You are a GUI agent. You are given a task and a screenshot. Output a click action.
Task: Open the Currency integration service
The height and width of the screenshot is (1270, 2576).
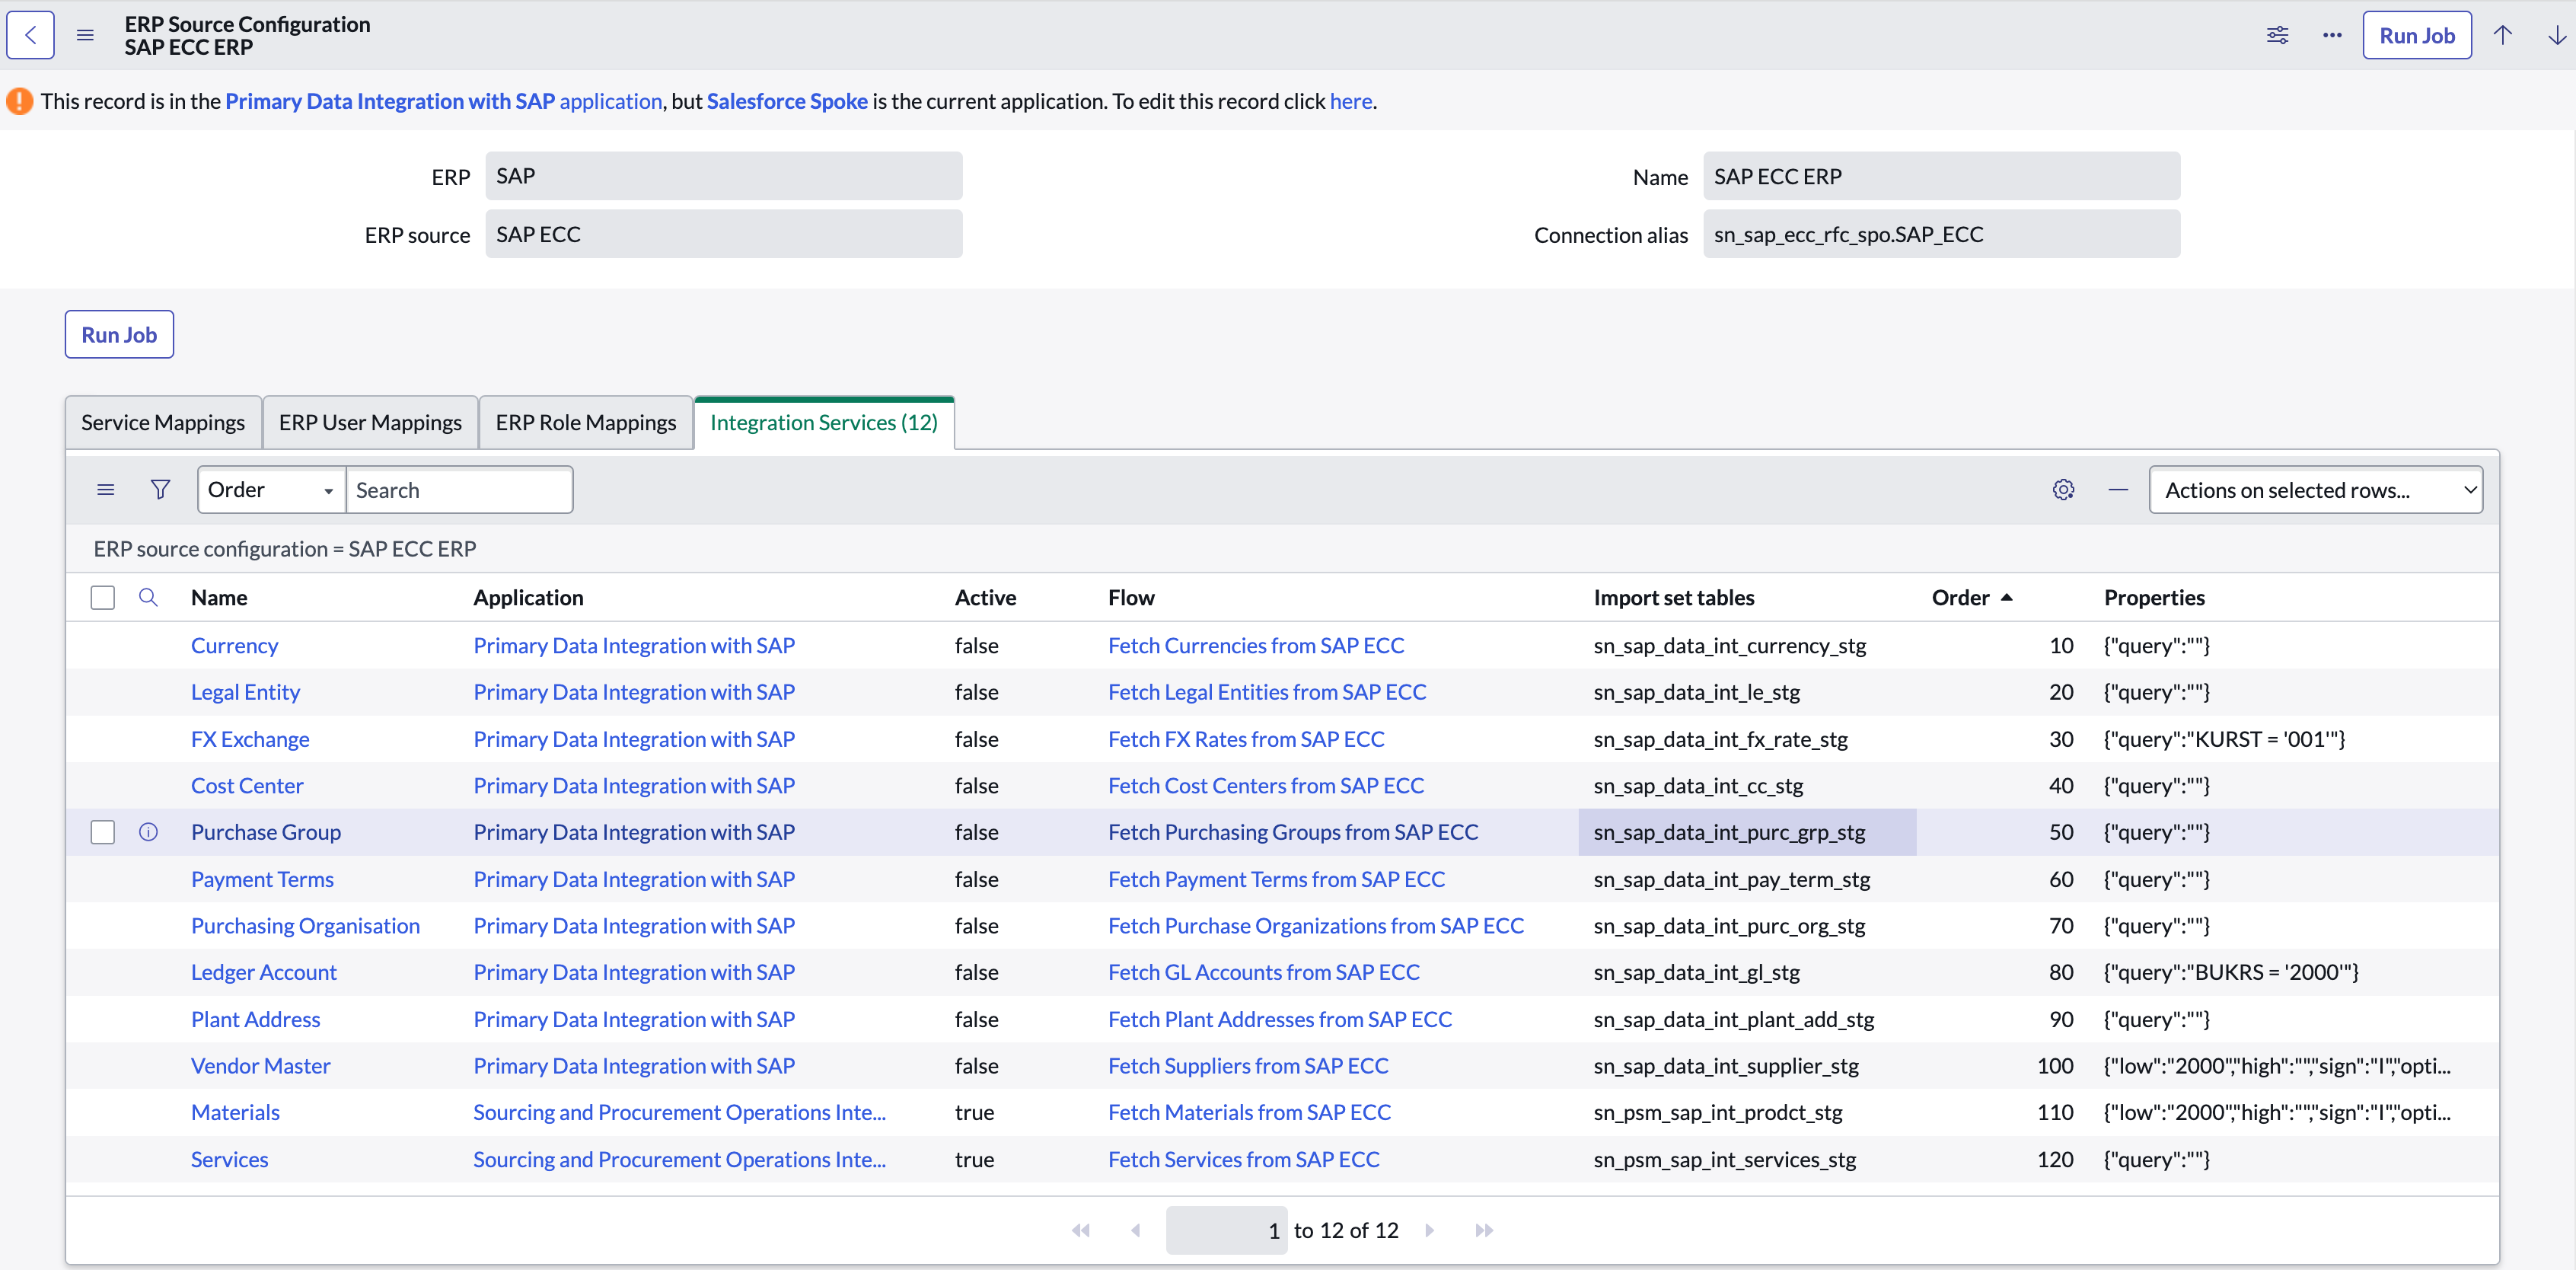[234, 645]
